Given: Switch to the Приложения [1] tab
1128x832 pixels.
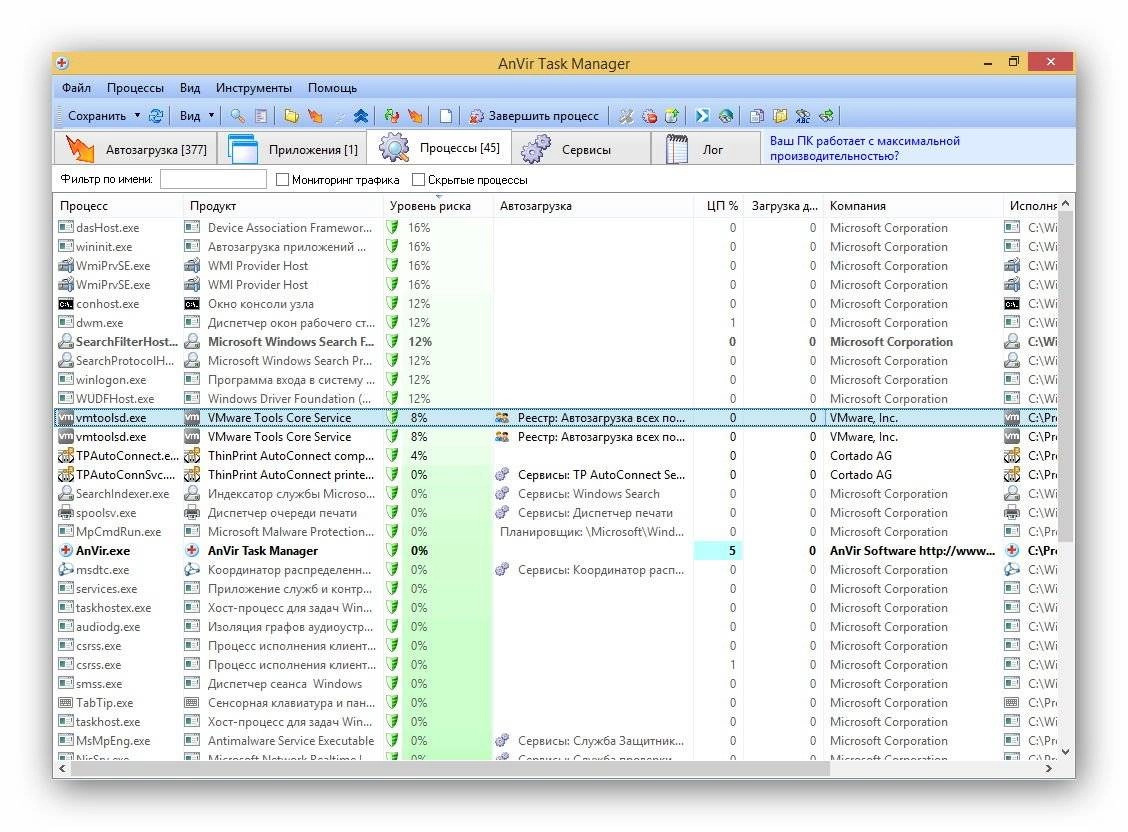Looking at the screenshot, I should (293, 149).
